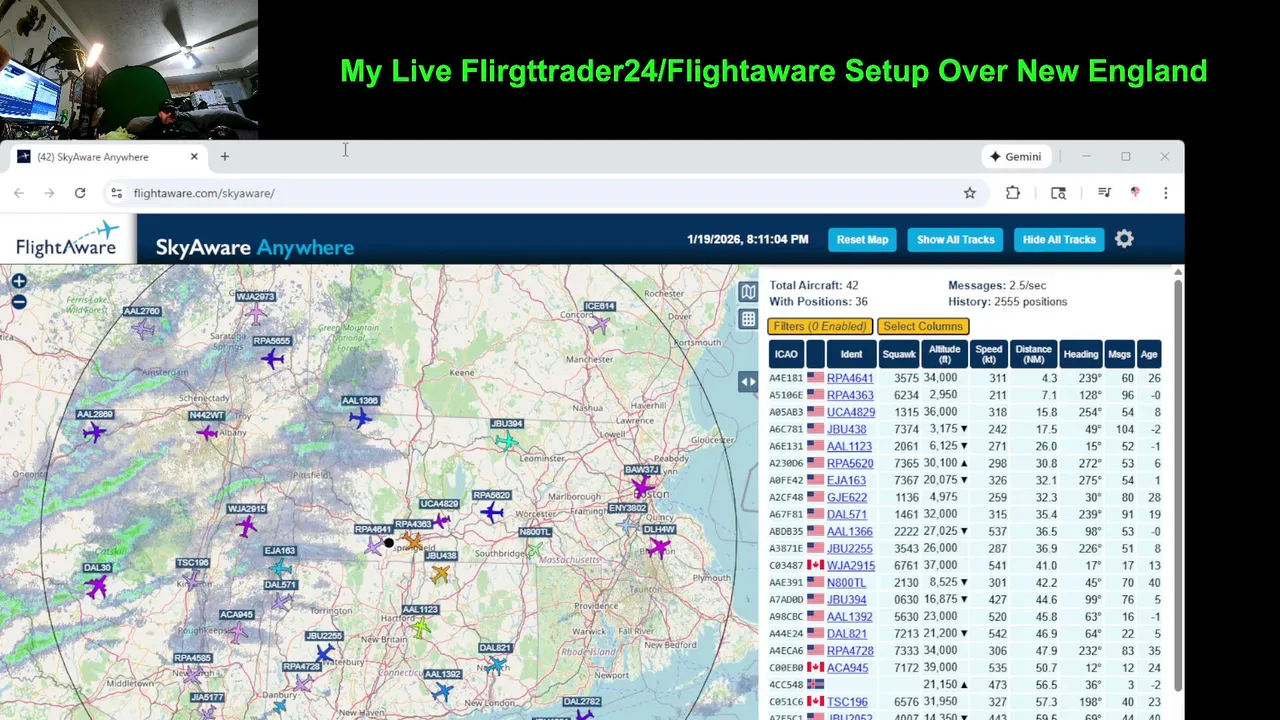The width and height of the screenshot is (1280, 720).
Task: Open UCA4829 flight link
Action: tap(851, 412)
